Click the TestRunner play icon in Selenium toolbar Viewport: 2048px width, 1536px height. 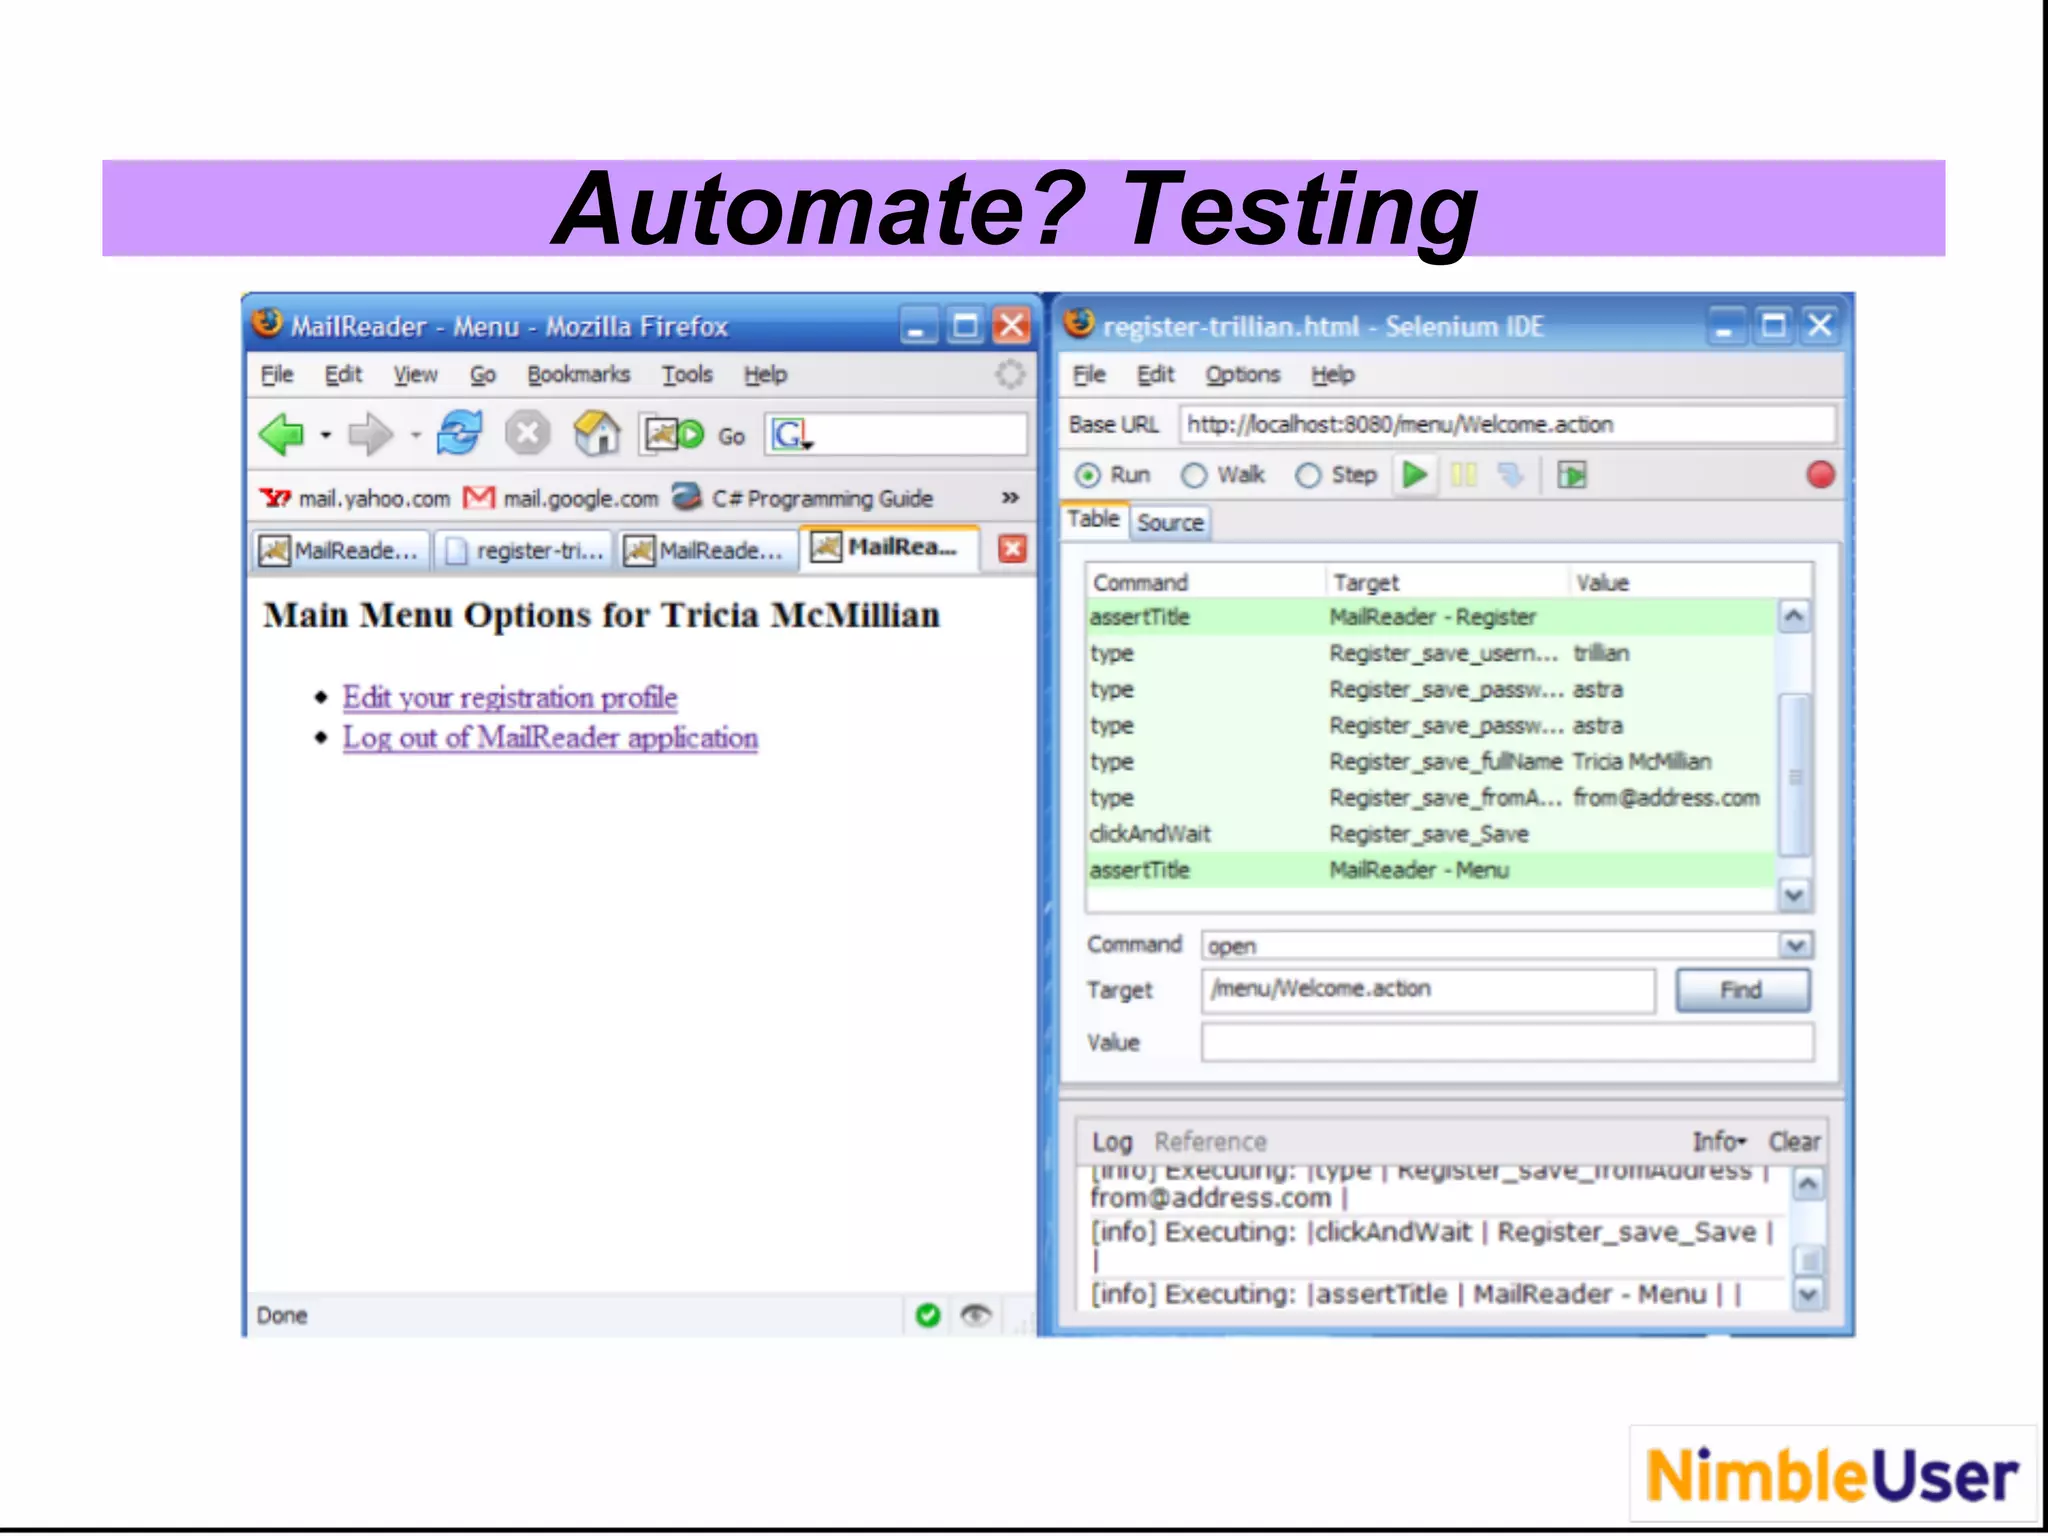click(x=1572, y=475)
